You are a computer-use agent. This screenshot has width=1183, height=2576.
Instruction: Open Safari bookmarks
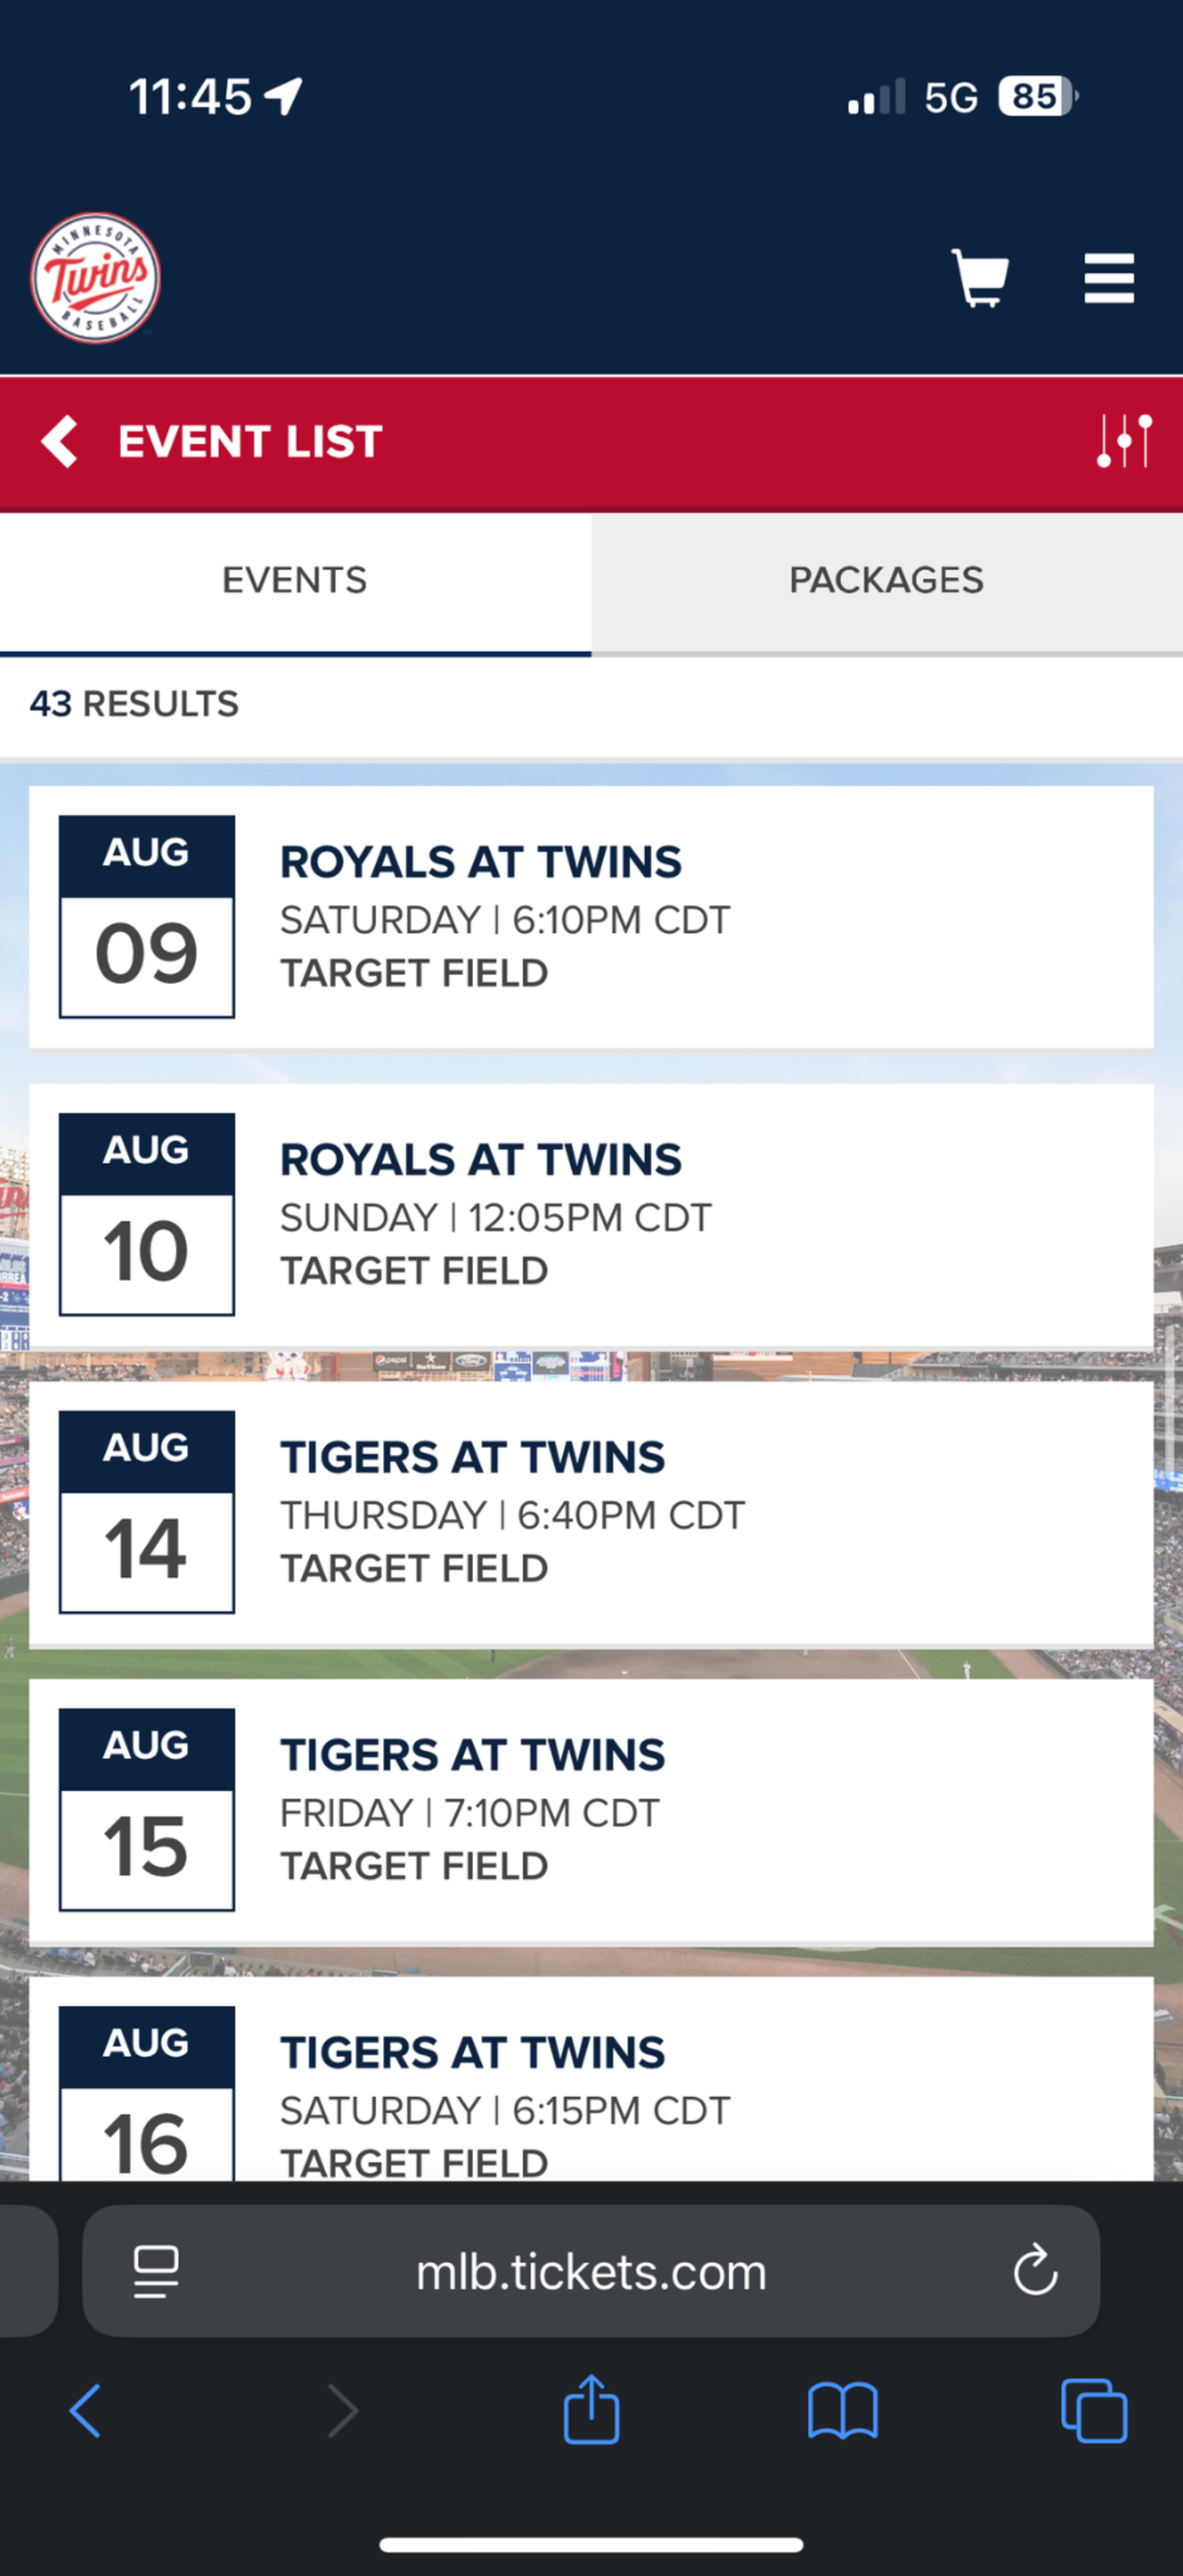842,2411
